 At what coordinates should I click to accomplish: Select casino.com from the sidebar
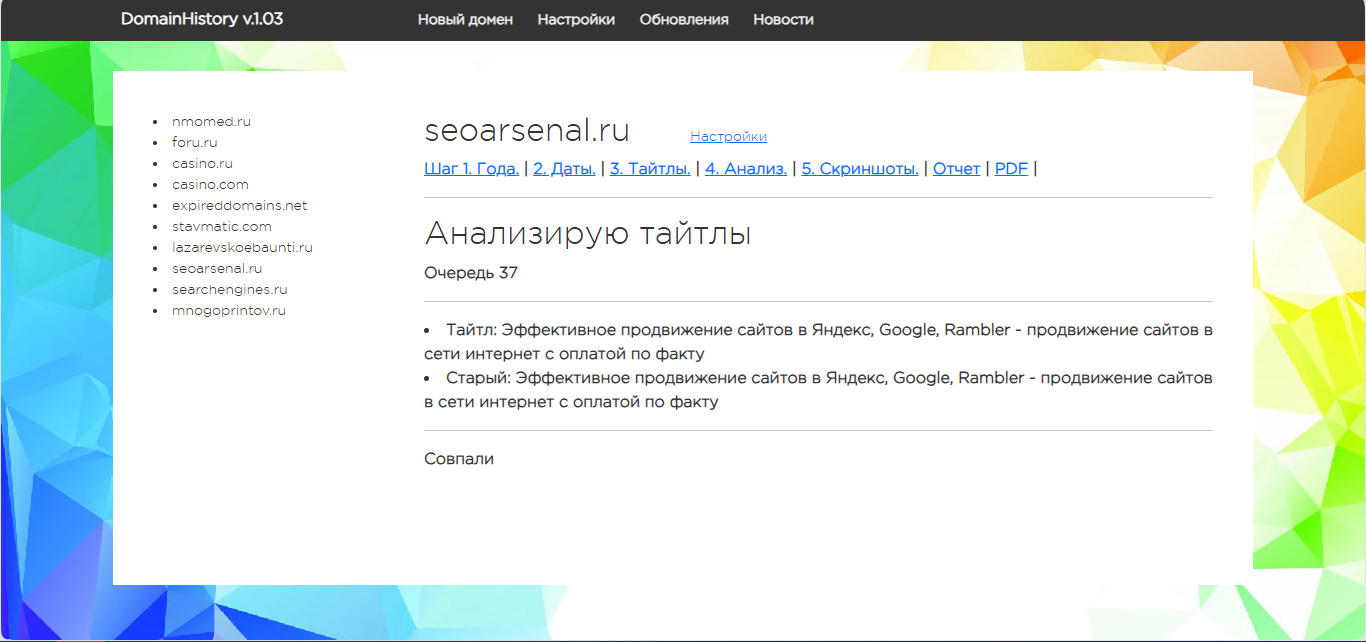[x=210, y=184]
